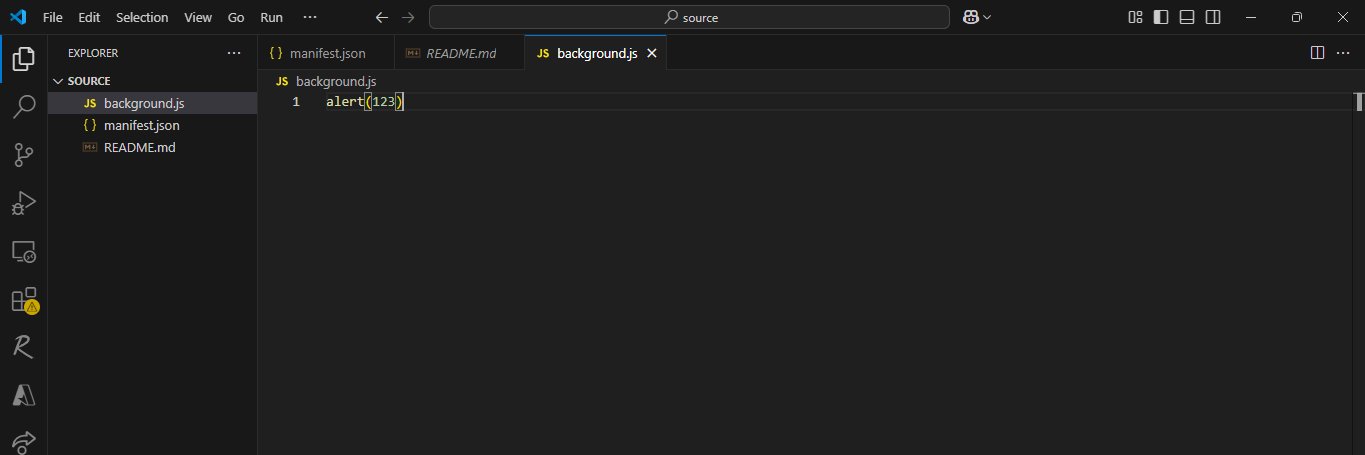Open manifest.json from the Explorer tree
Viewport: 1365px width, 455px height.
point(152,125)
